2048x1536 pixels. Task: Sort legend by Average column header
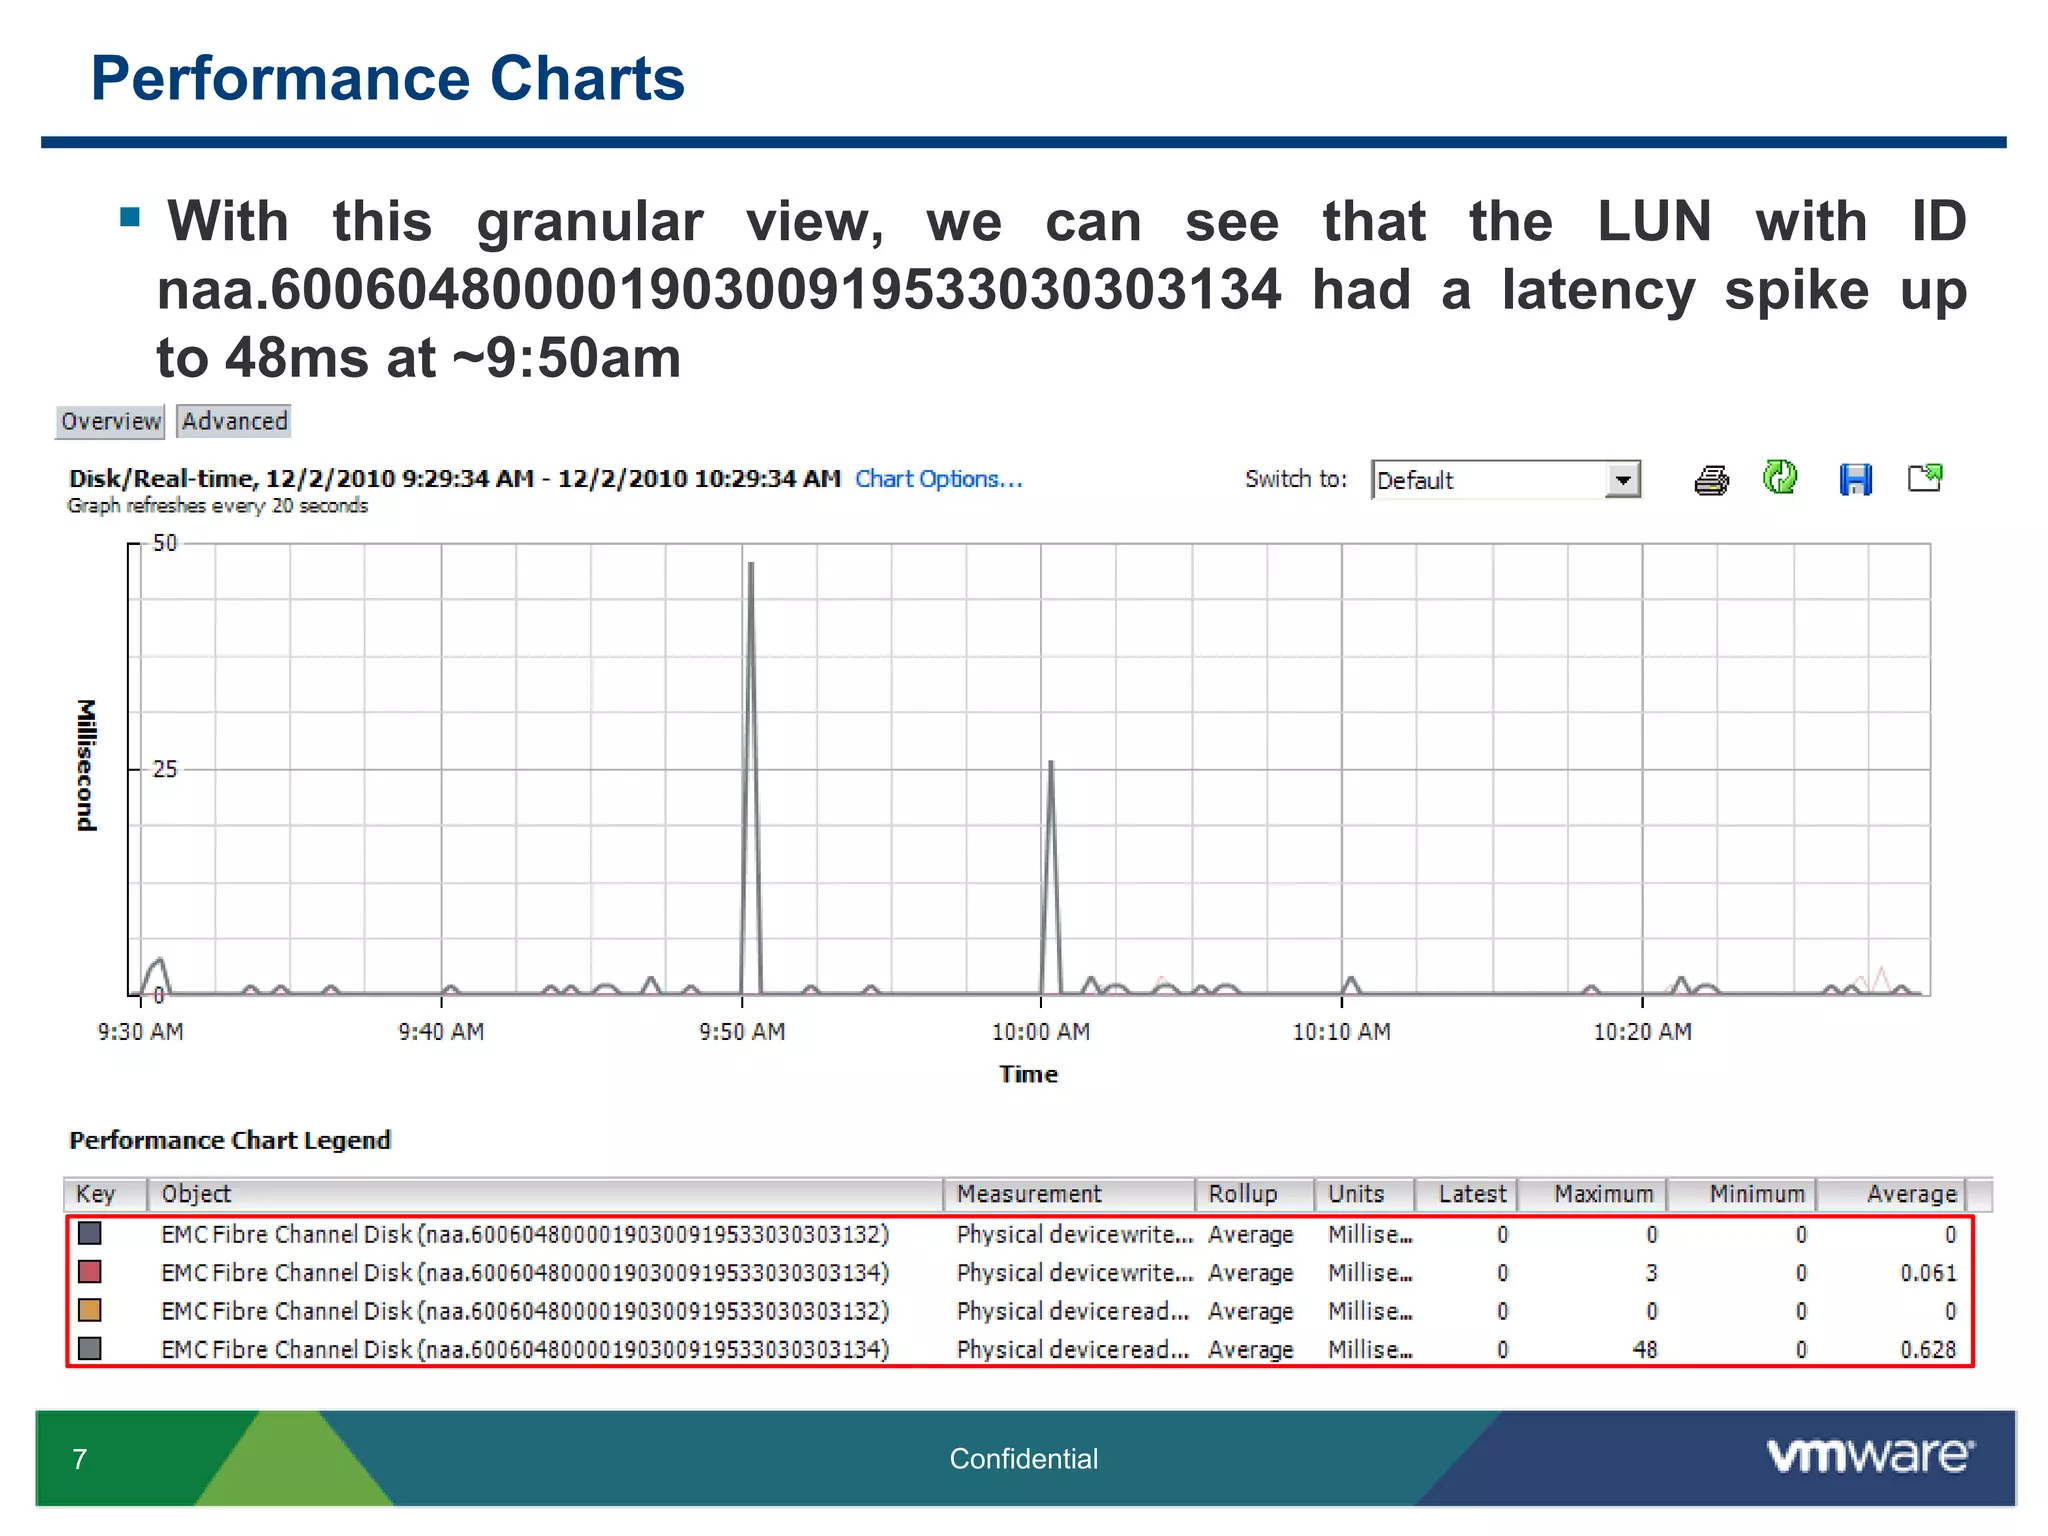pyautogui.click(x=1891, y=1194)
